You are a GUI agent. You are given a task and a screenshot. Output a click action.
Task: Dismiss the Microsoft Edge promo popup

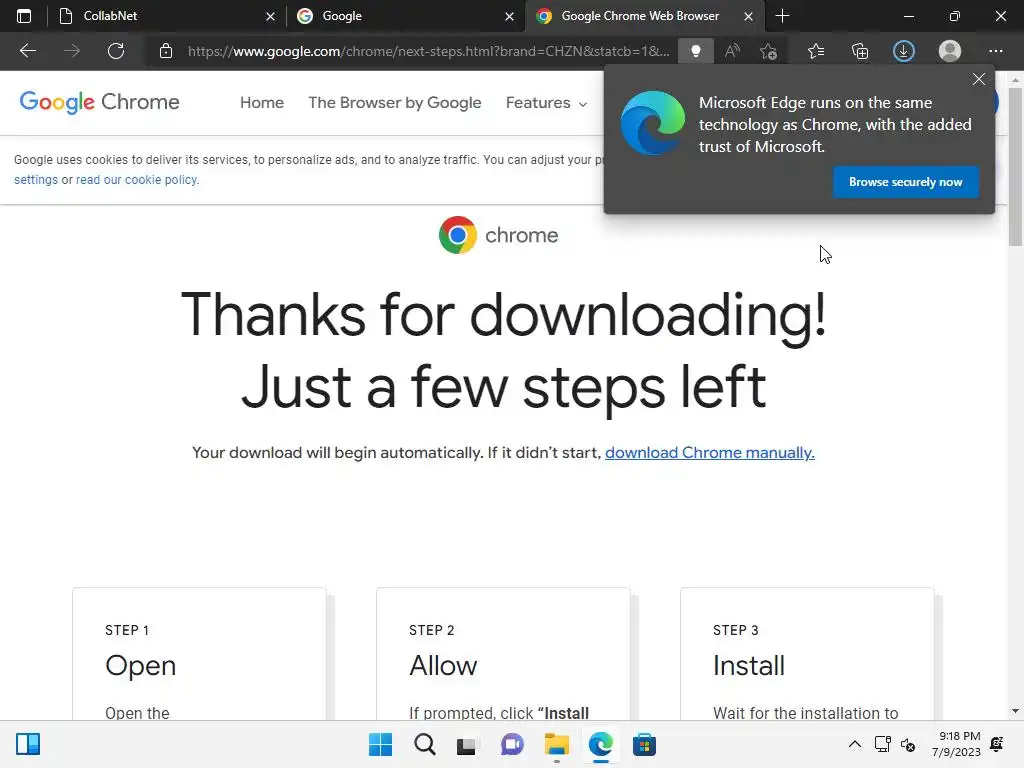point(978,79)
